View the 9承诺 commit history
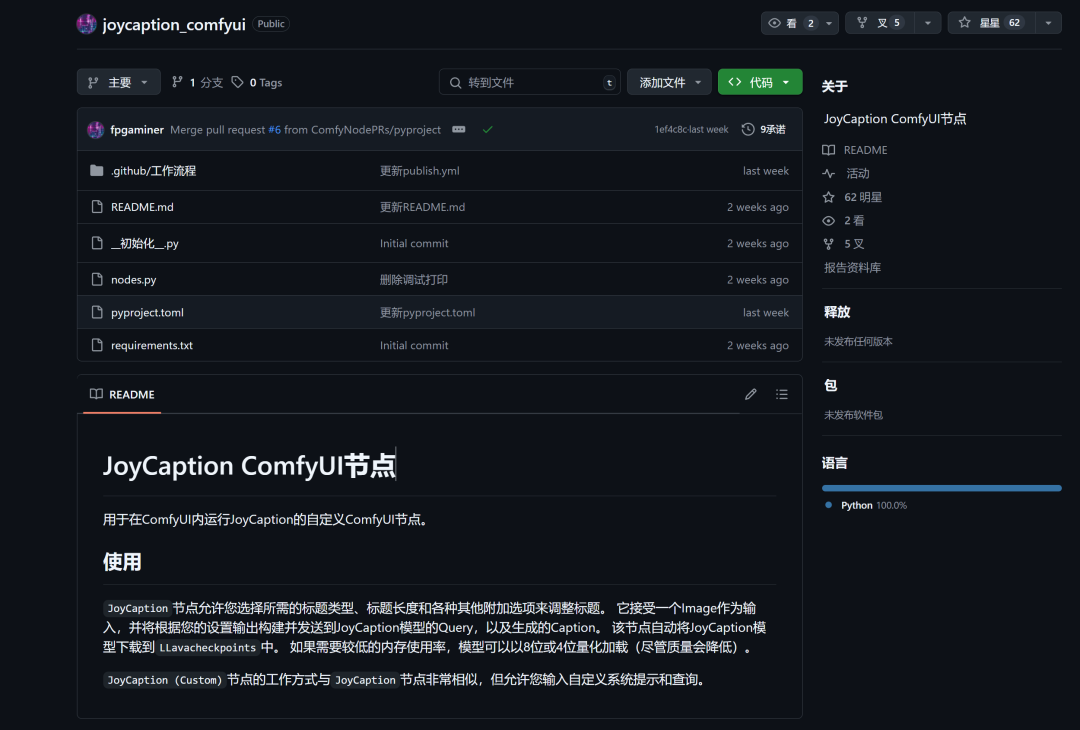Screen dimensions: 1080x730 764,129
